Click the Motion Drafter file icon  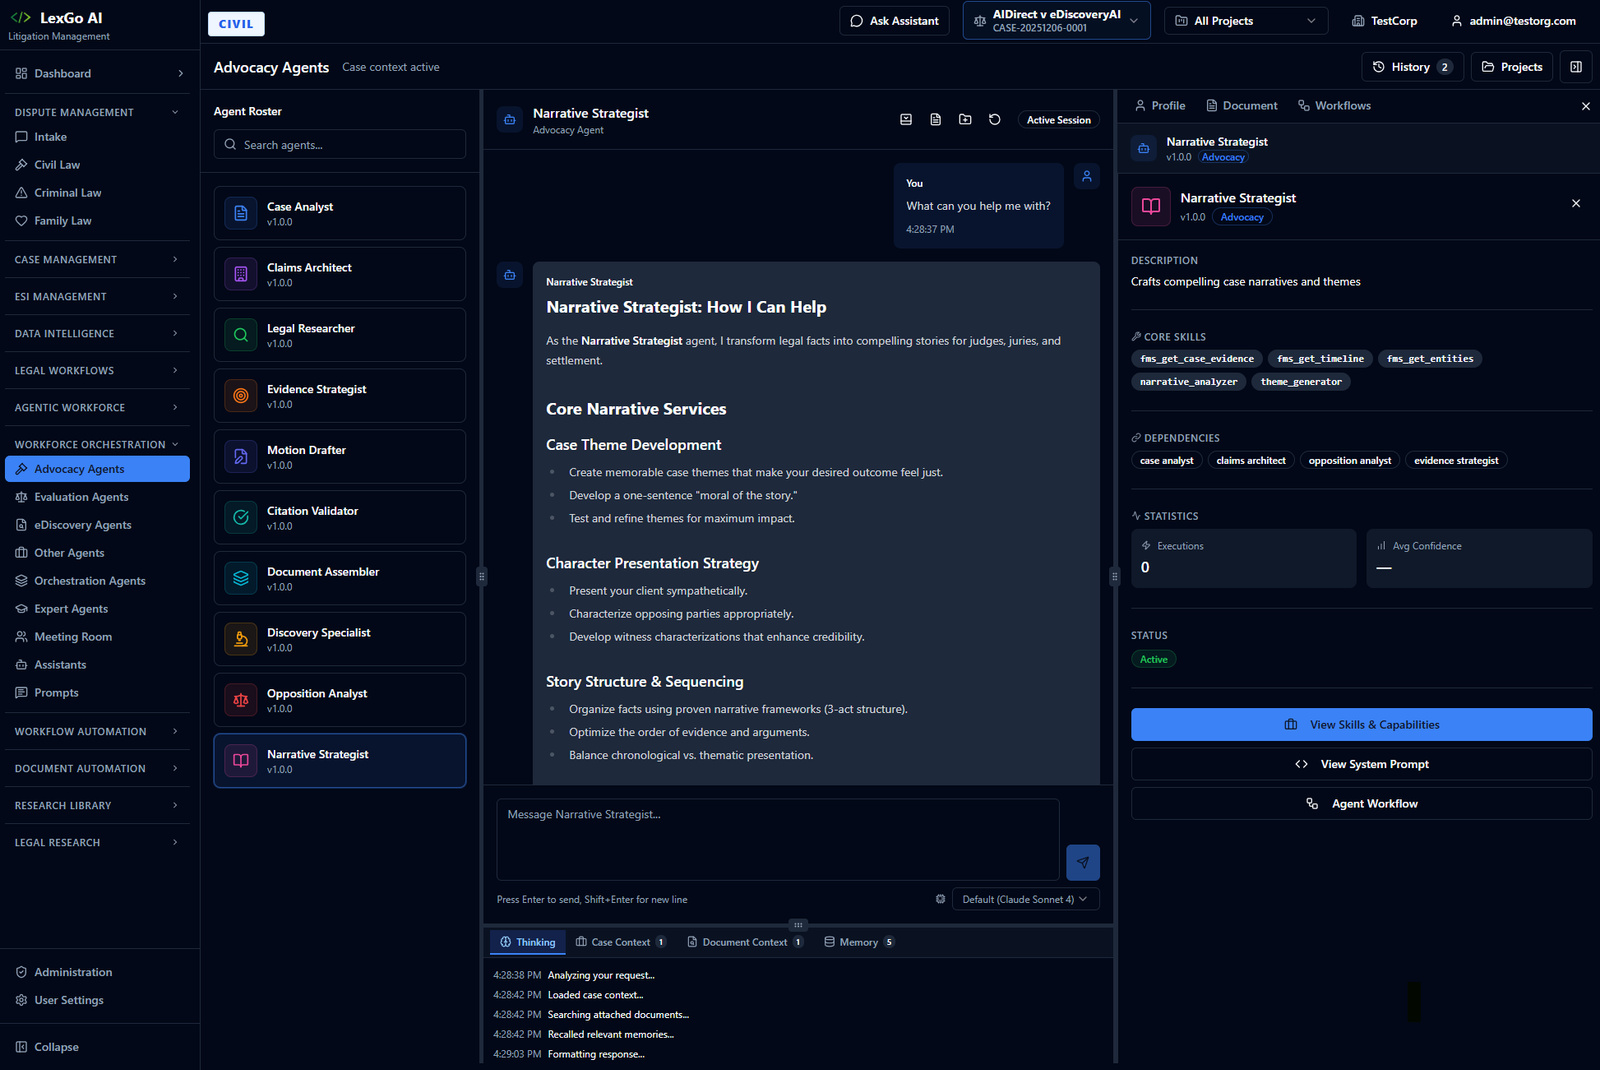click(x=241, y=457)
